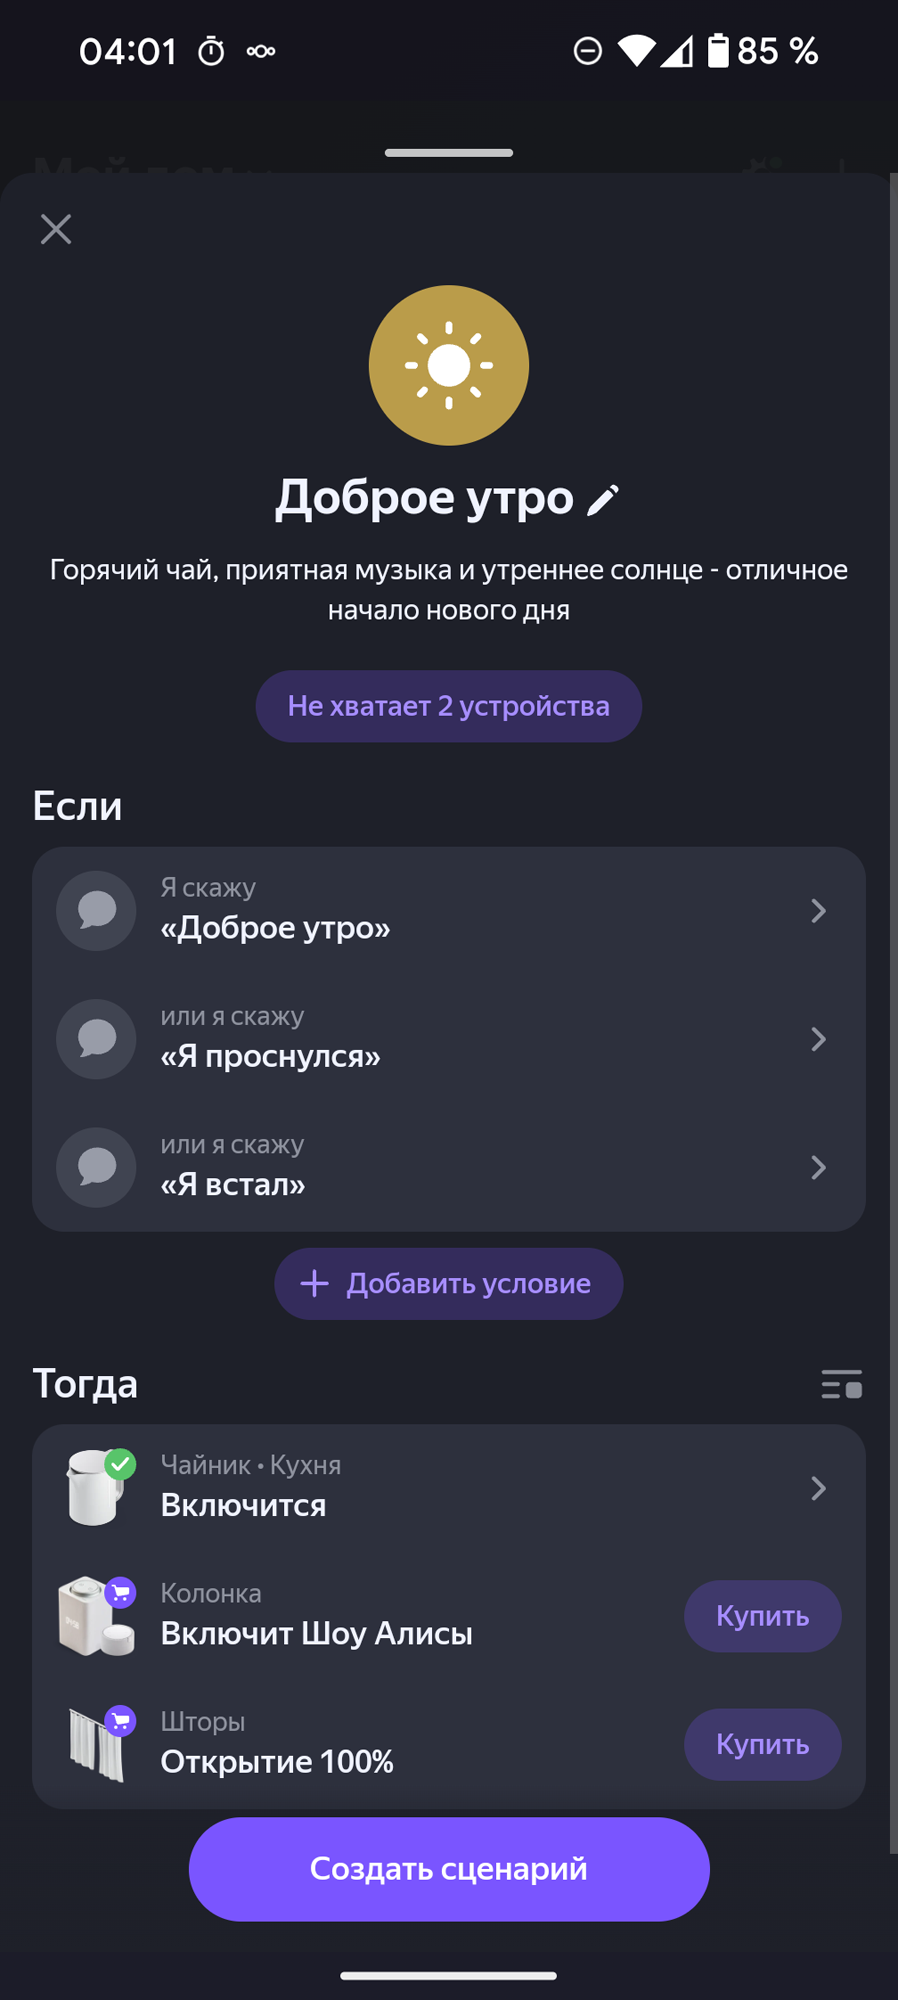
Task: Expand the «Я проснулся» phrase condition
Action: pos(818,1039)
